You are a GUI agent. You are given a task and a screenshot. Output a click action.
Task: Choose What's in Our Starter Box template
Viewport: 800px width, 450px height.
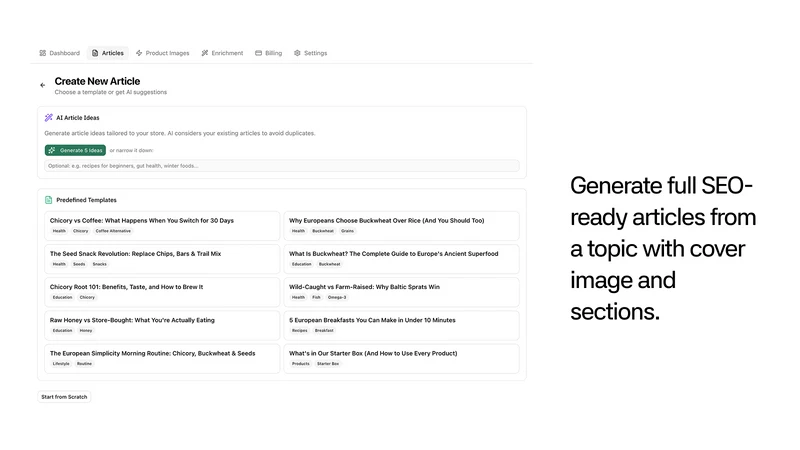click(x=402, y=358)
